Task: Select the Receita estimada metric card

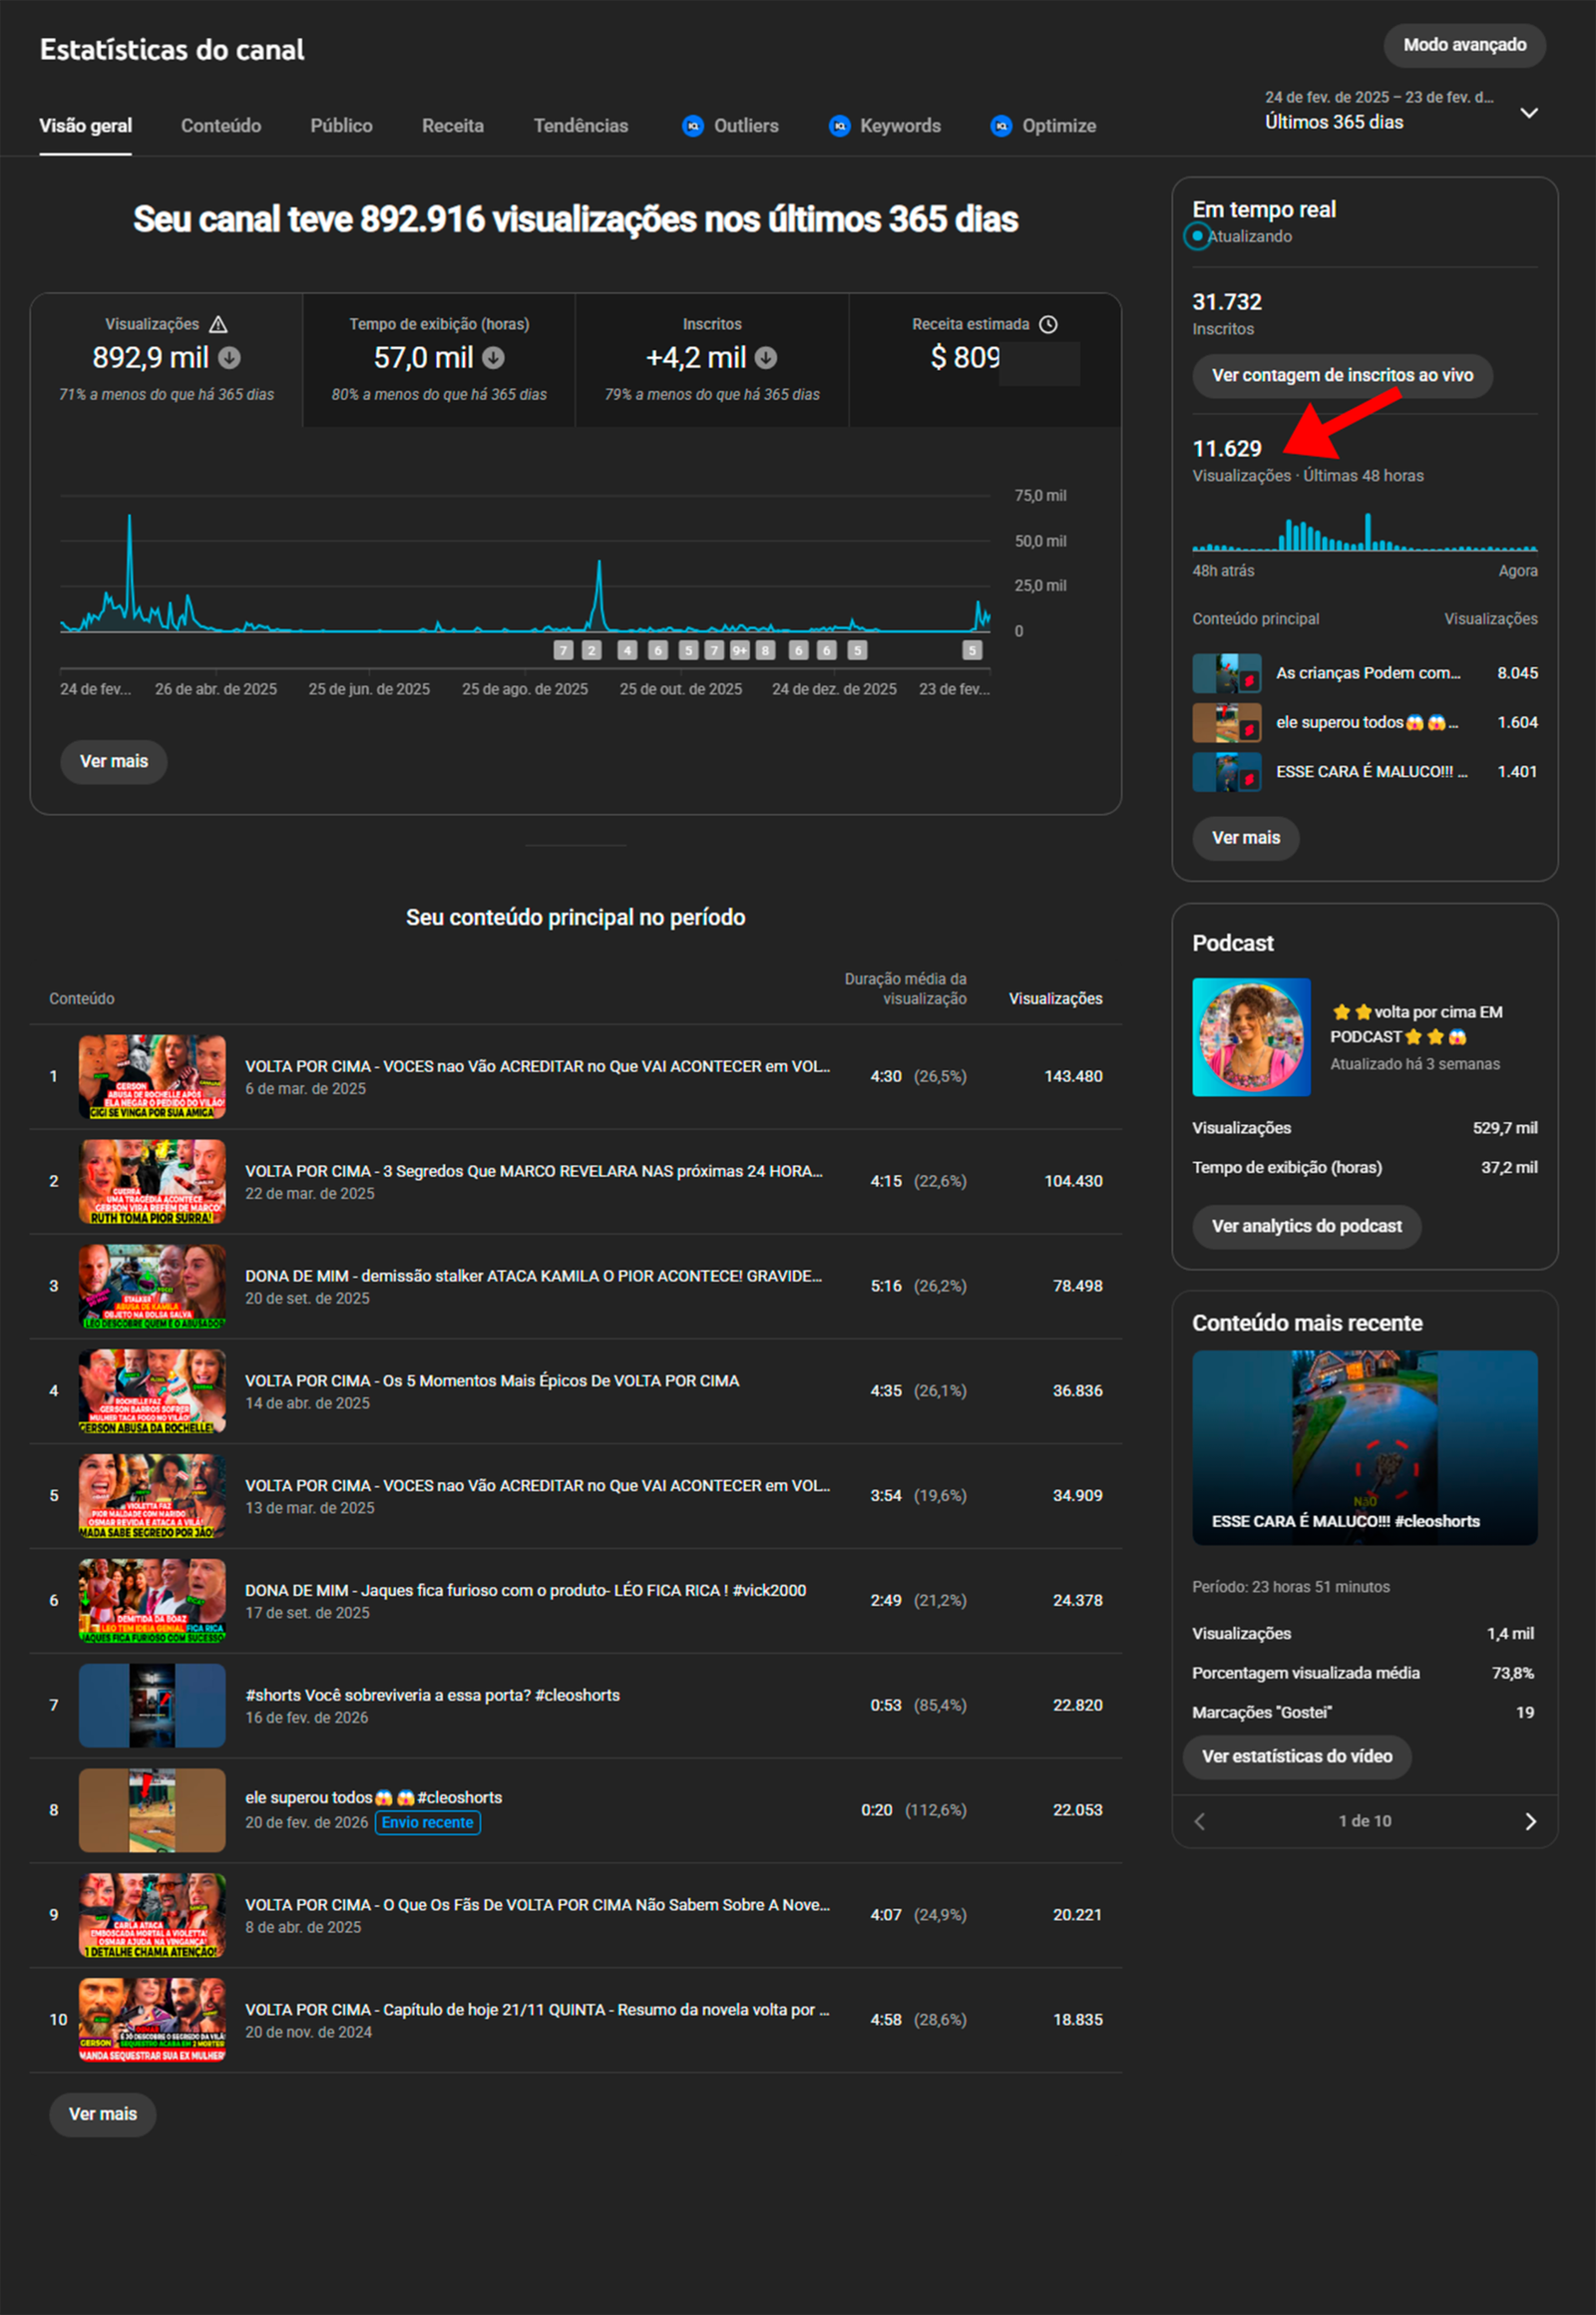Action: [985, 360]
